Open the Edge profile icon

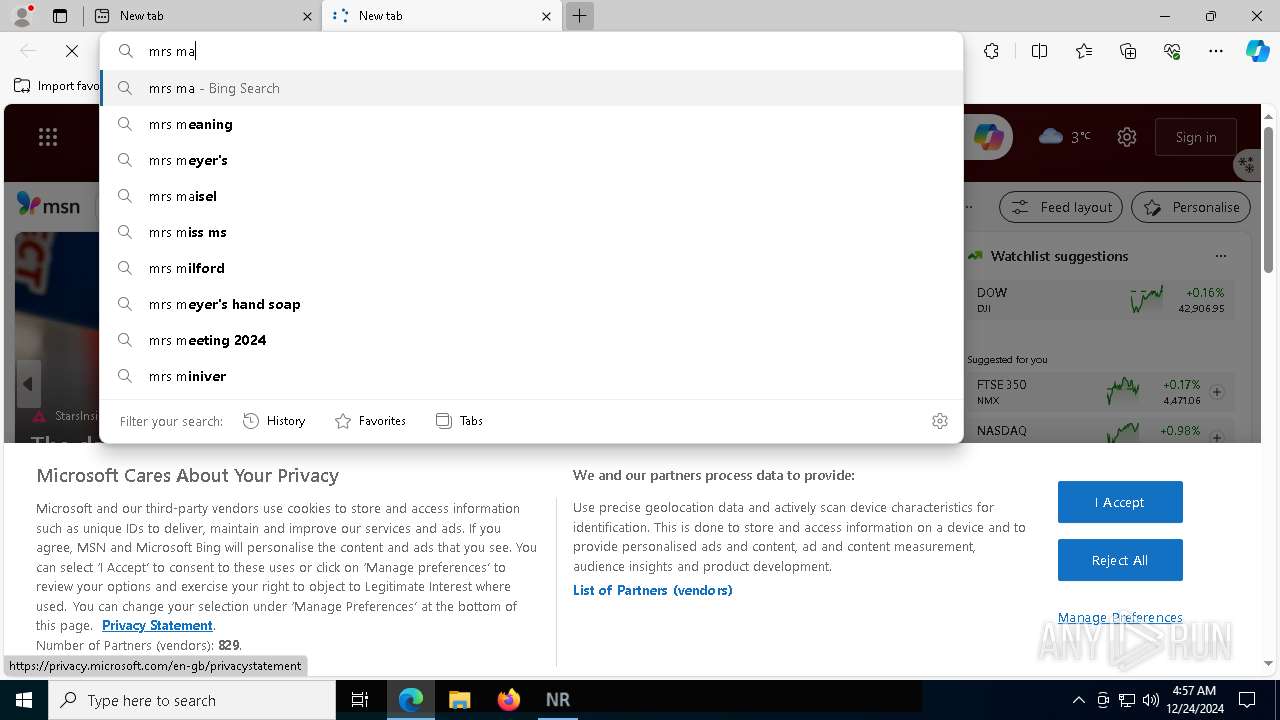[22, 16]
